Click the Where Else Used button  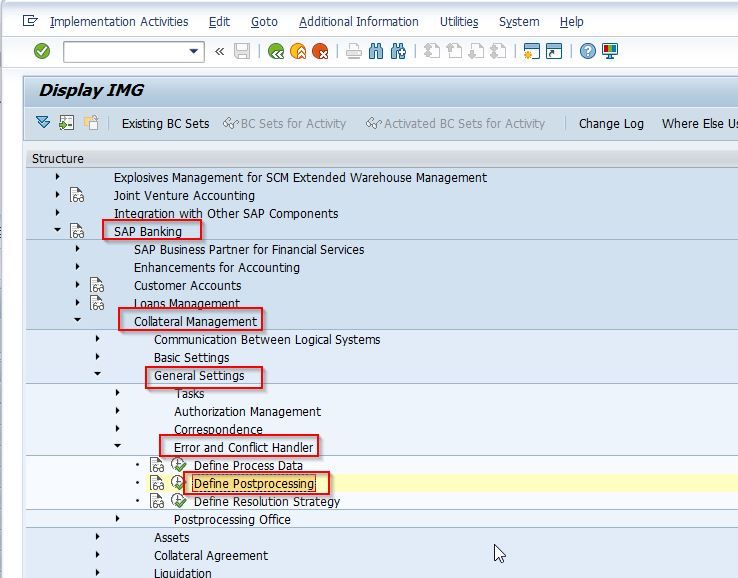pos(699,123)
